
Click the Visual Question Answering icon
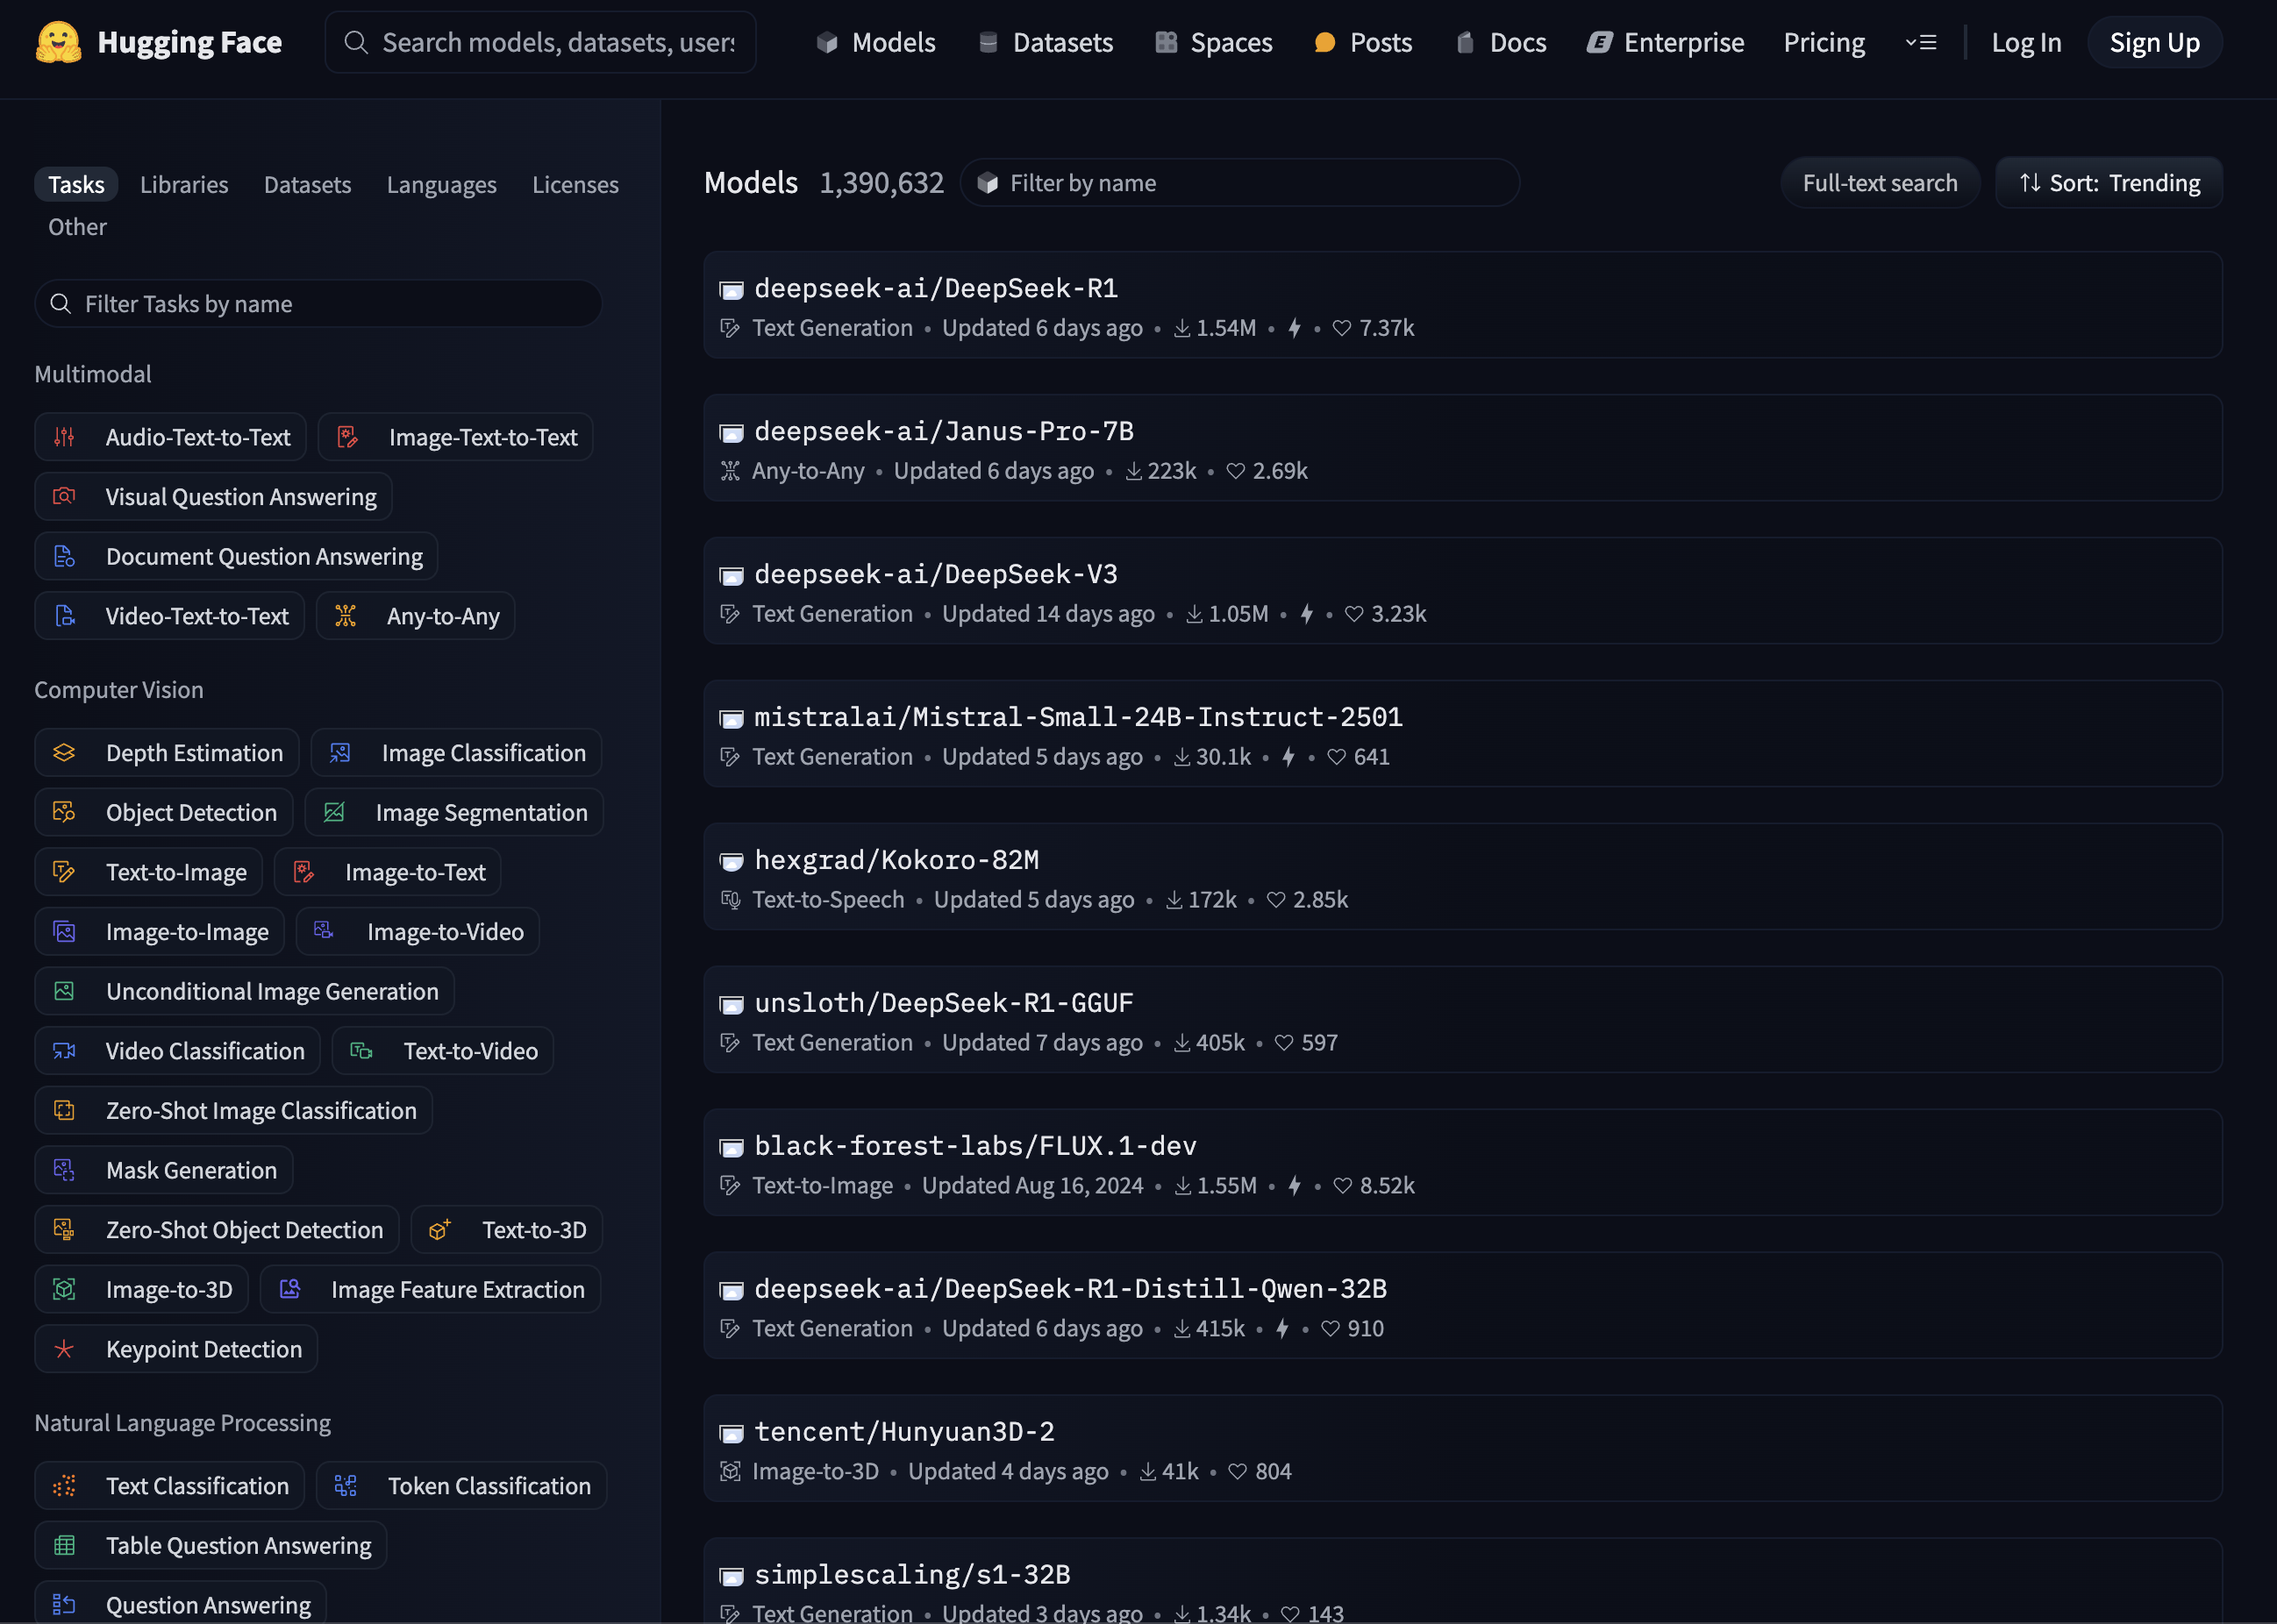tap(64, 497)
